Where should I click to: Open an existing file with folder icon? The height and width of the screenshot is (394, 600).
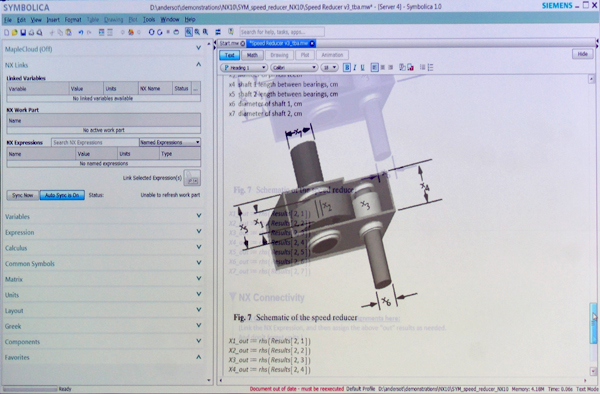point(15,33)
